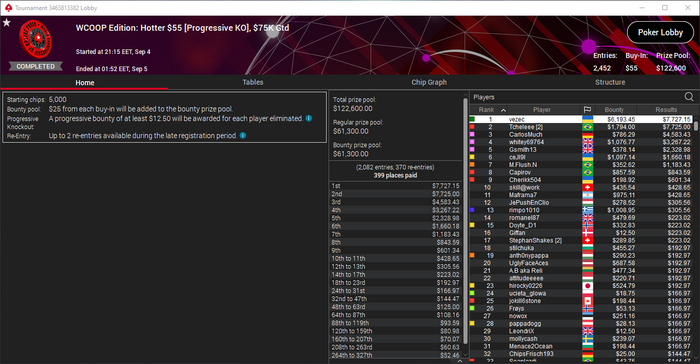This screenshot has height=364, width=700.
Task: Click the blue color label beside rimpo1010
Action: (x=472, y=210)
